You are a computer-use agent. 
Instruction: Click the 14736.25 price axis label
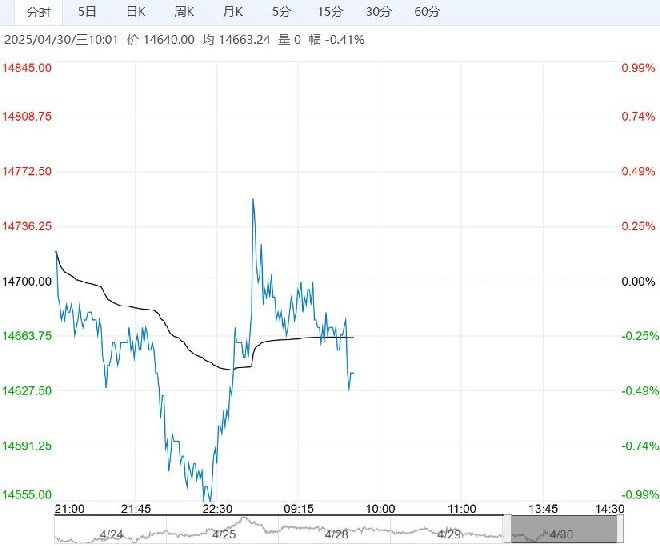pos(27,226)
